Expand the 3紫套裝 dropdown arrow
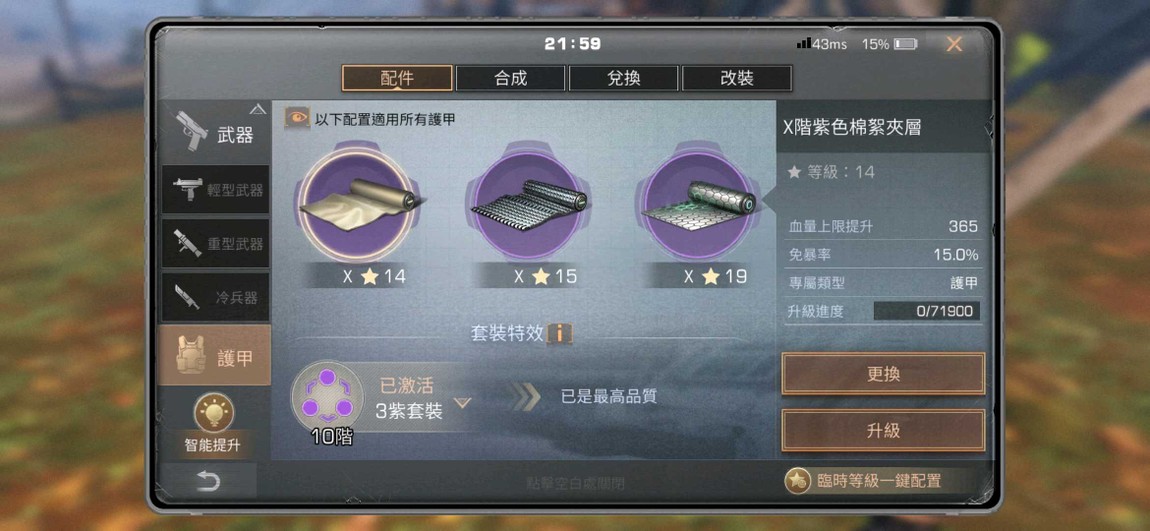The image size is (1150, 531). (461, 403)
